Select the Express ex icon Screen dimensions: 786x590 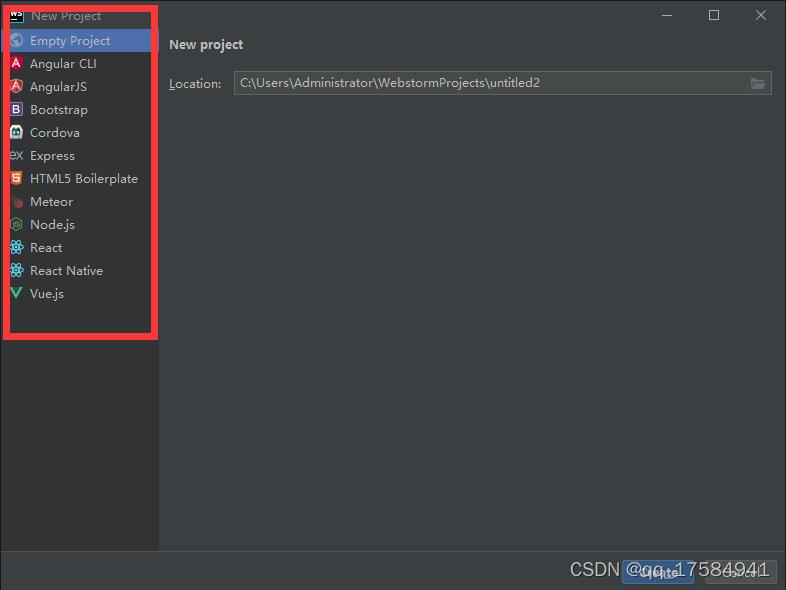pyautogui.click(x=17, y=155)
